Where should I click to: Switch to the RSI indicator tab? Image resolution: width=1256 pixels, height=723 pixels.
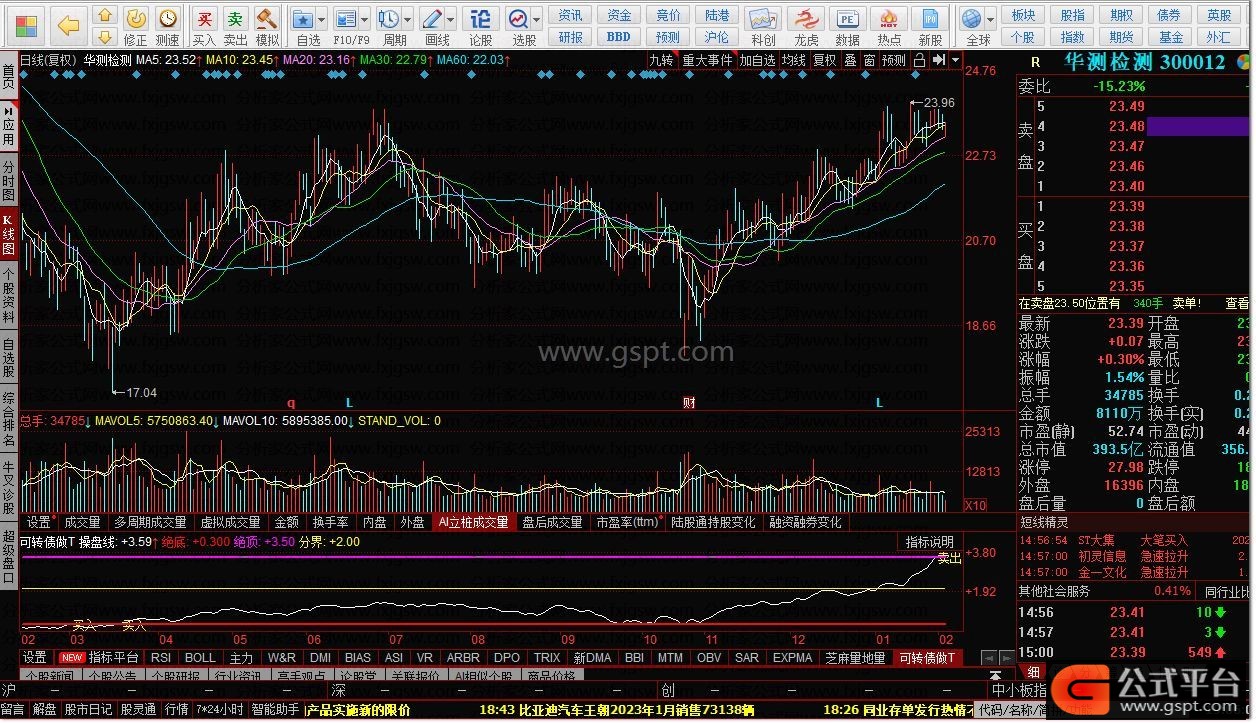160,658
